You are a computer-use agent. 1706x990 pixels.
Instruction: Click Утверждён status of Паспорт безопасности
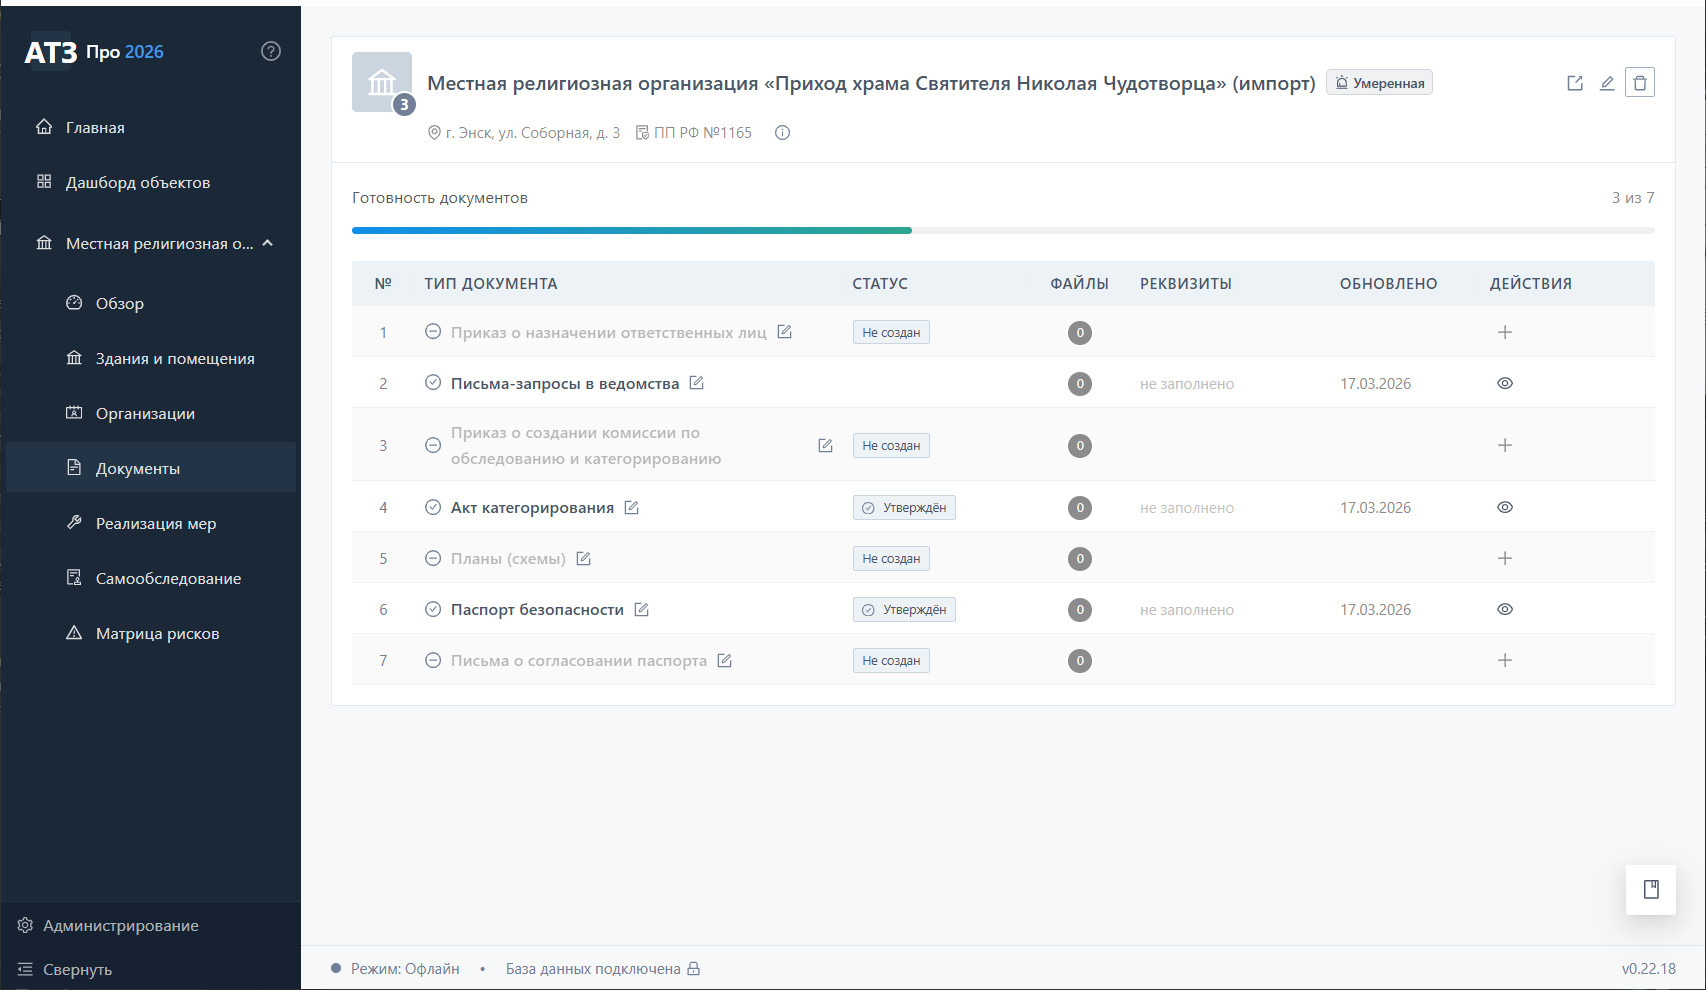coord(904,609)
